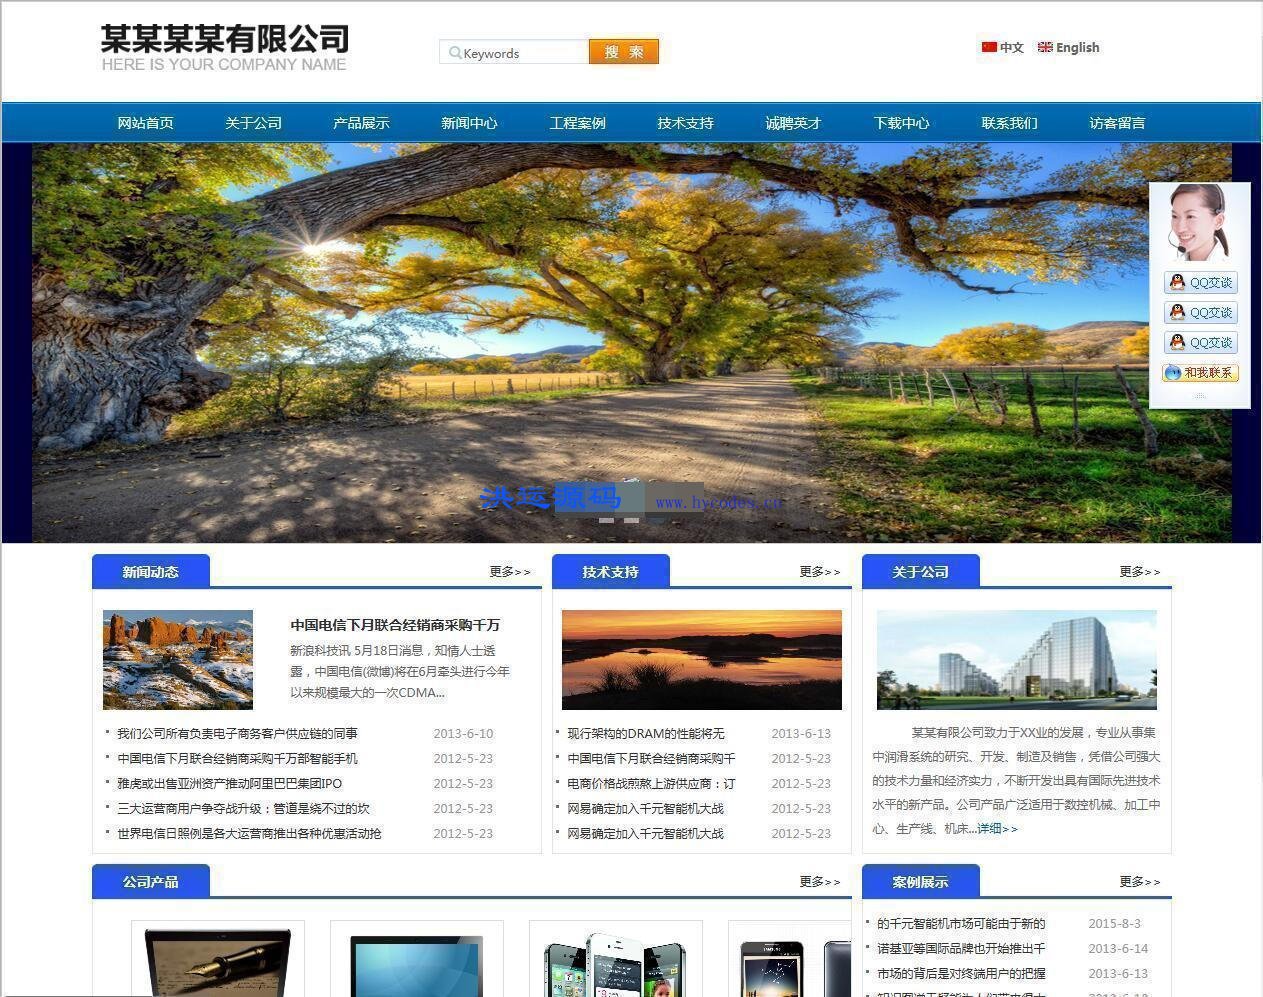Open 关于公司 in navigation bar
The height and width of the screenshot is (997, 1263).
point(254,123)
